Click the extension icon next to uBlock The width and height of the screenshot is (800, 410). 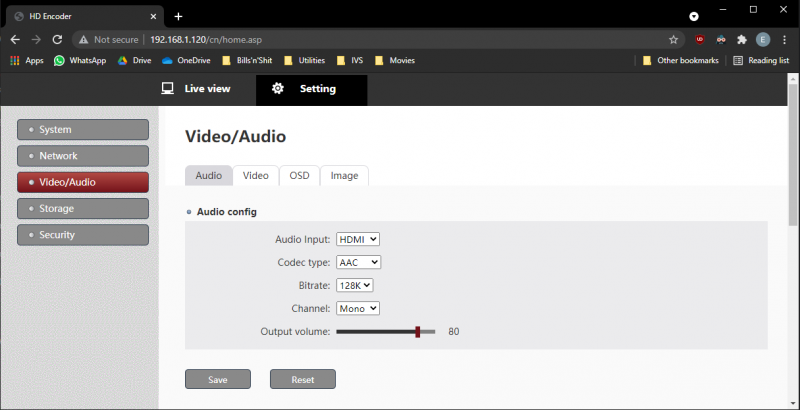tap(721, 39)
